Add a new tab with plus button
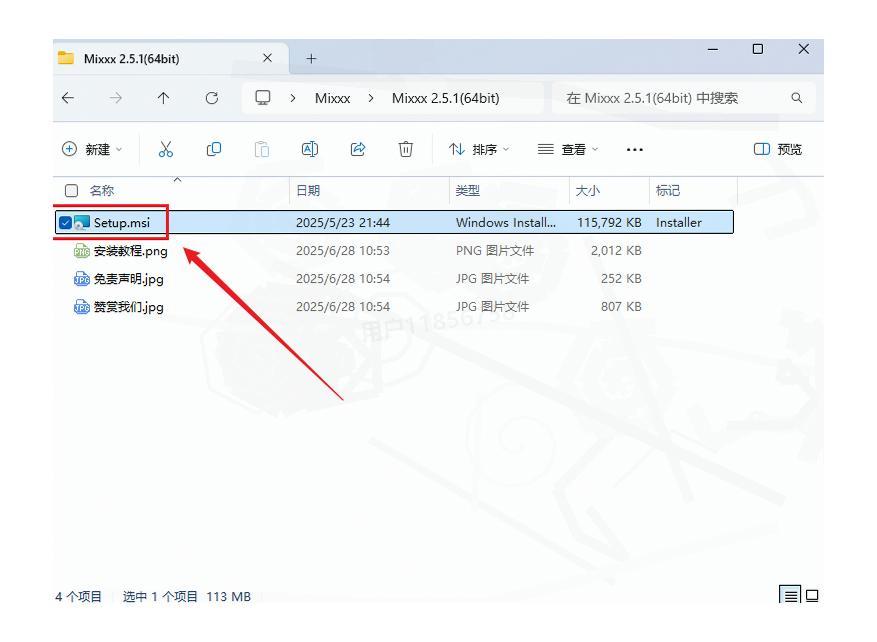The image size is (877, 642). tap(311, 59)
